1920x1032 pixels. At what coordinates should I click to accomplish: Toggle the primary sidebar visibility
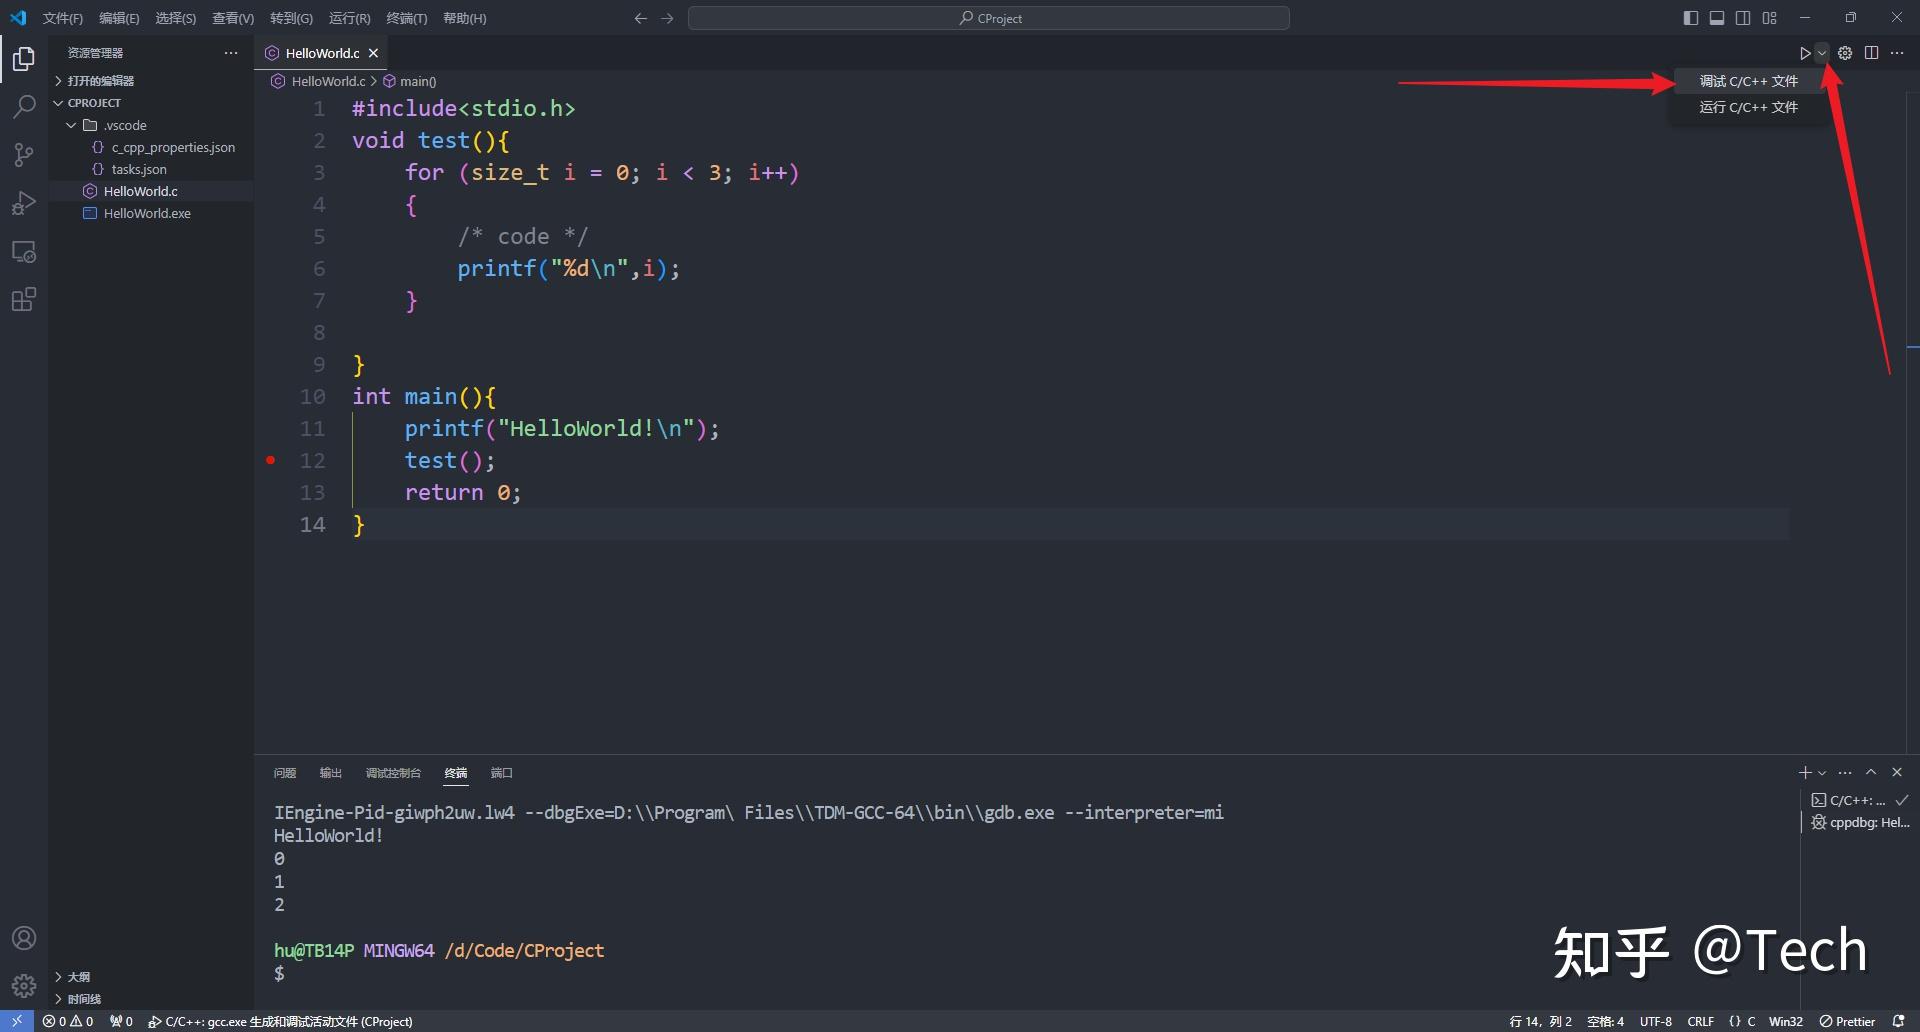pyautogui.click(x=1691, y=17)
